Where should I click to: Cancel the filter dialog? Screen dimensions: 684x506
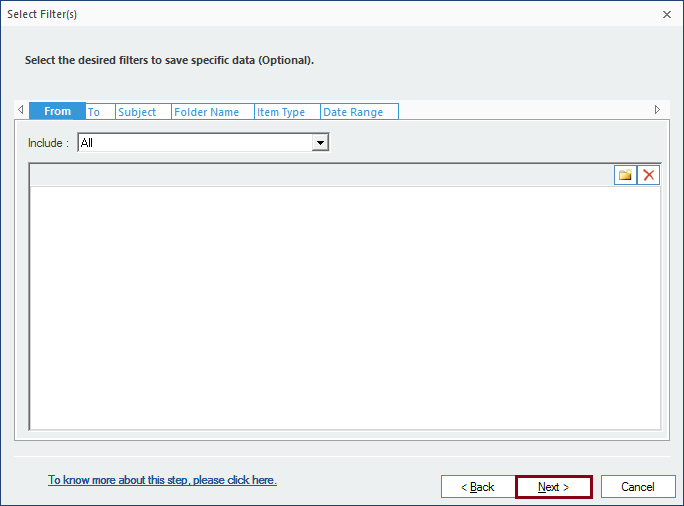click(638, 487)
